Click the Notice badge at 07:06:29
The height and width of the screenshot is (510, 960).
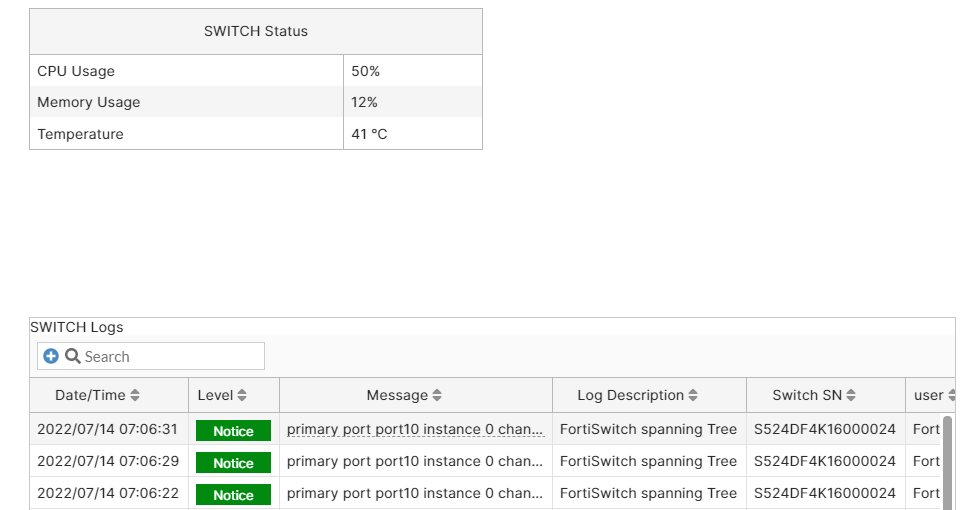(x=233, y=463)
